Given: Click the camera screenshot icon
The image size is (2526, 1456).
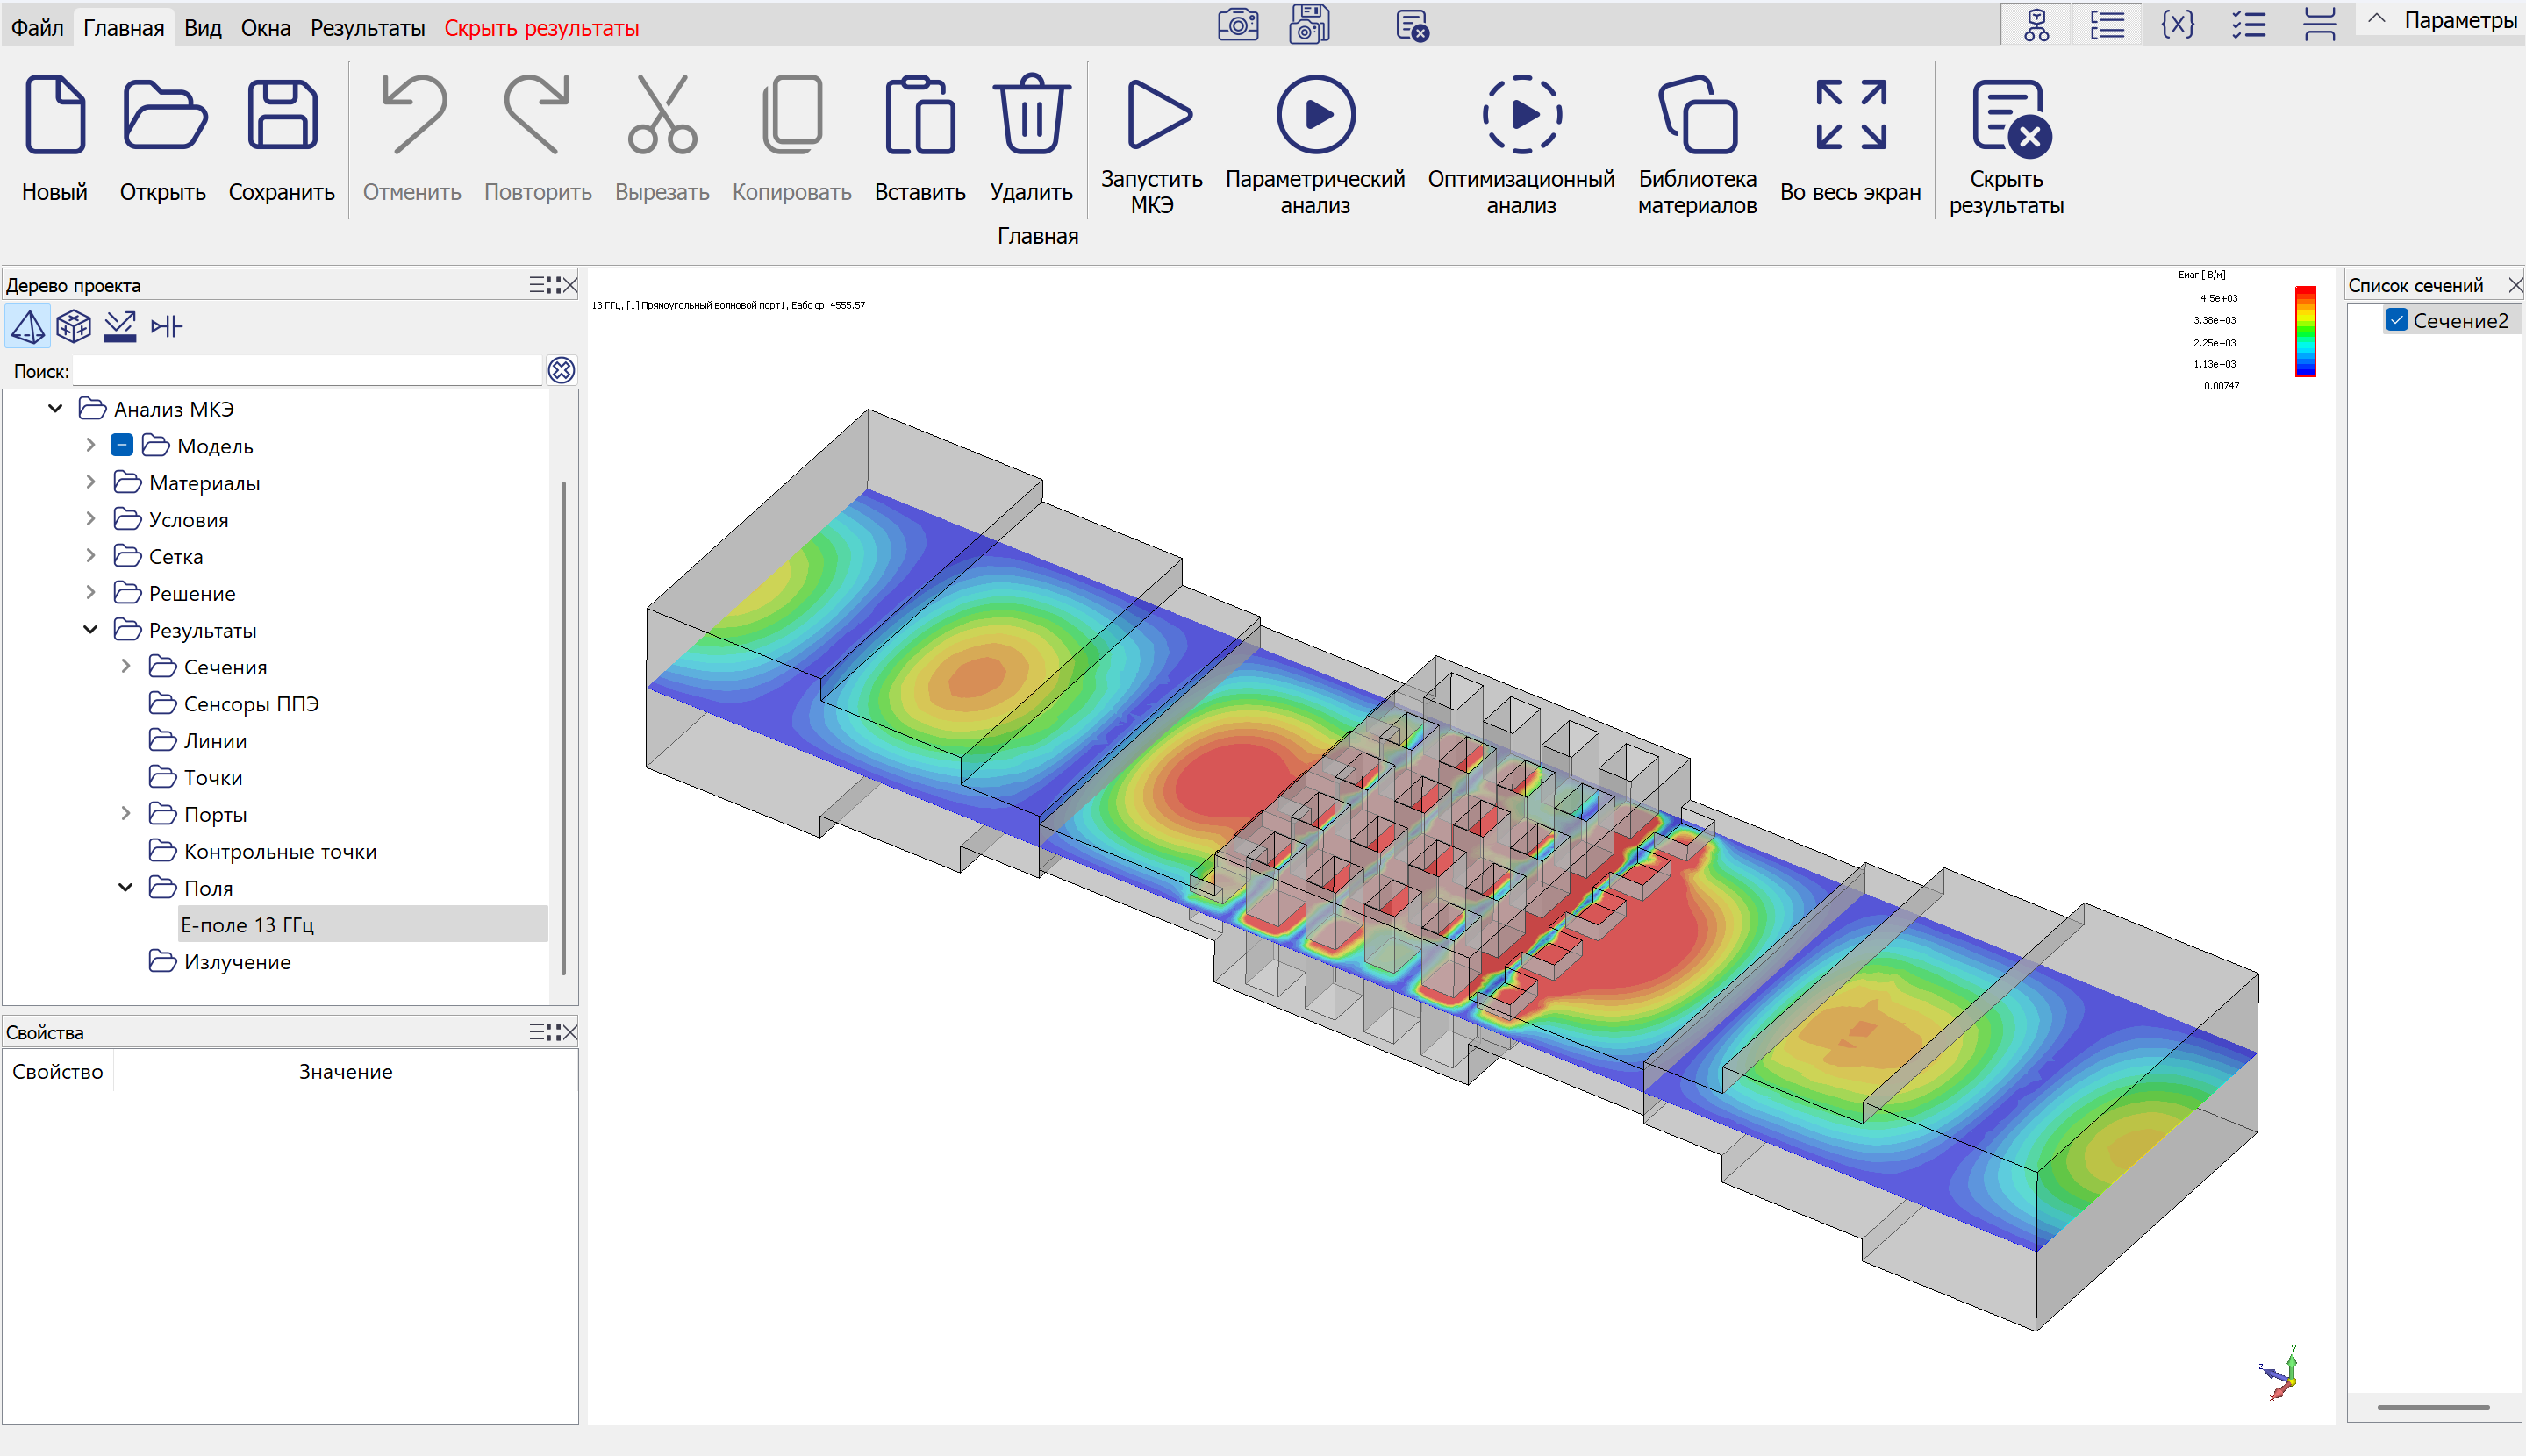Looking at the screenshot, I should pos(1237,24).
